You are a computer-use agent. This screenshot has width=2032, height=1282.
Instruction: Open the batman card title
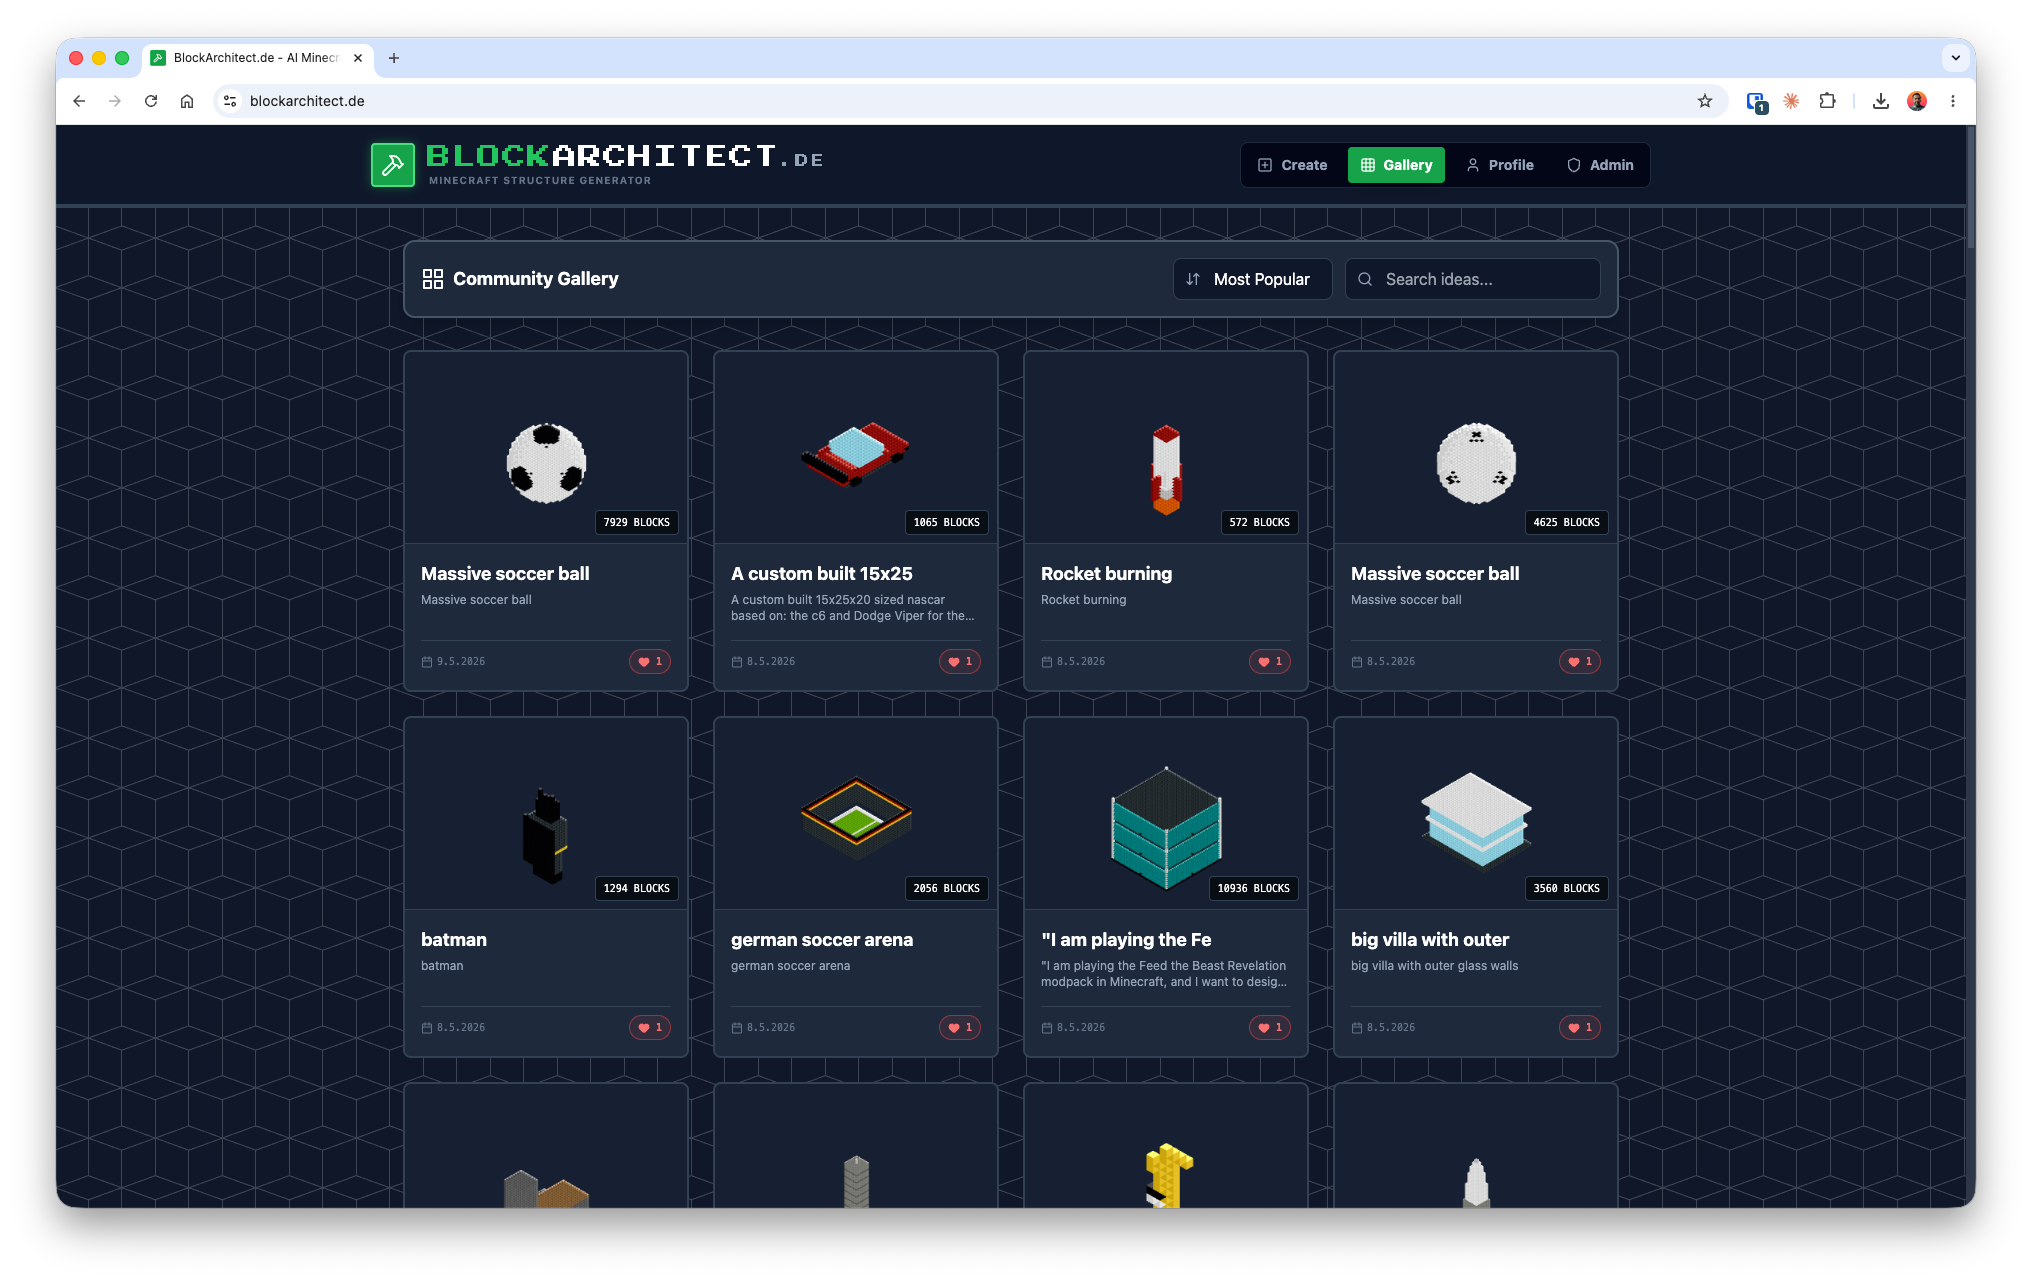454,940
